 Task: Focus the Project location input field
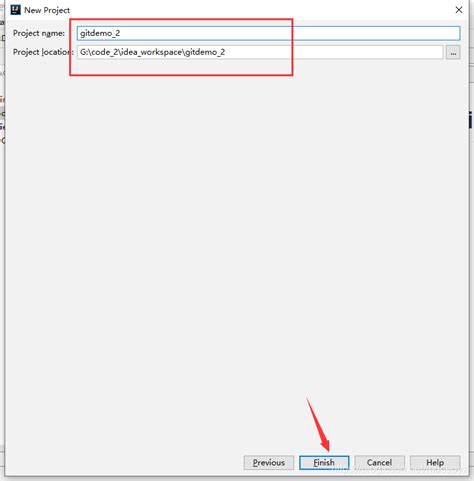[260, 52]
